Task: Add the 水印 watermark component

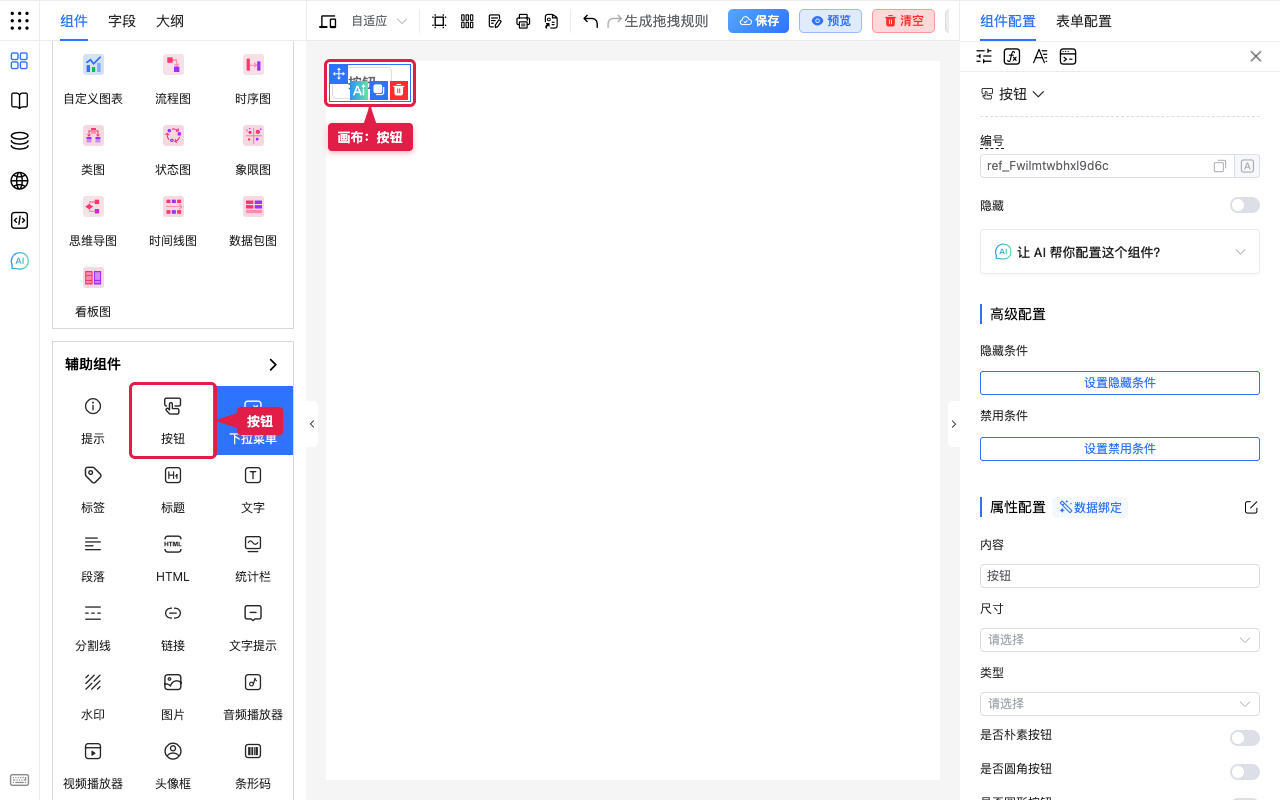Action: pyautogui.click(x=93, y=696)
